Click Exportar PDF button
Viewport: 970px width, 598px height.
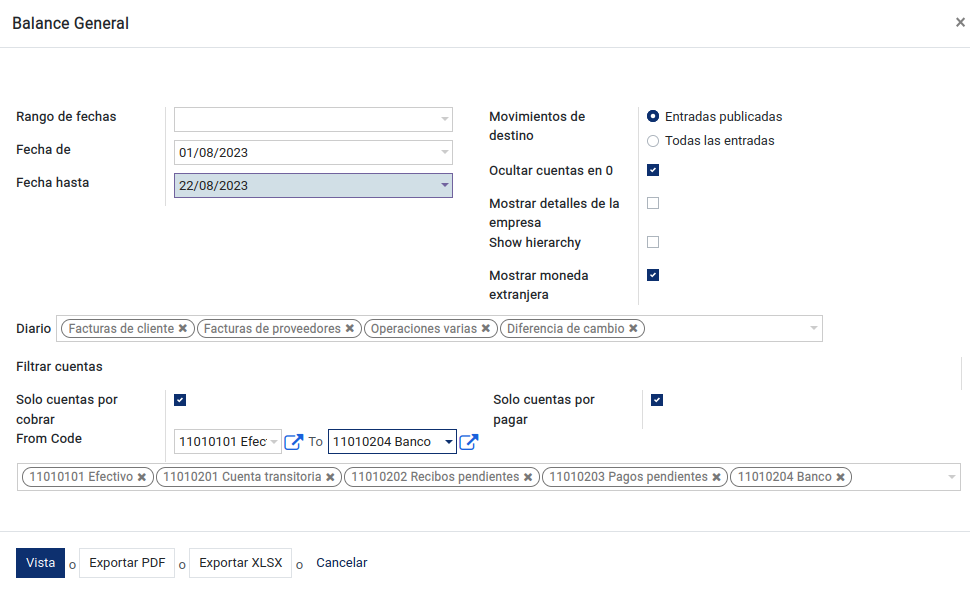click(127, 563)
